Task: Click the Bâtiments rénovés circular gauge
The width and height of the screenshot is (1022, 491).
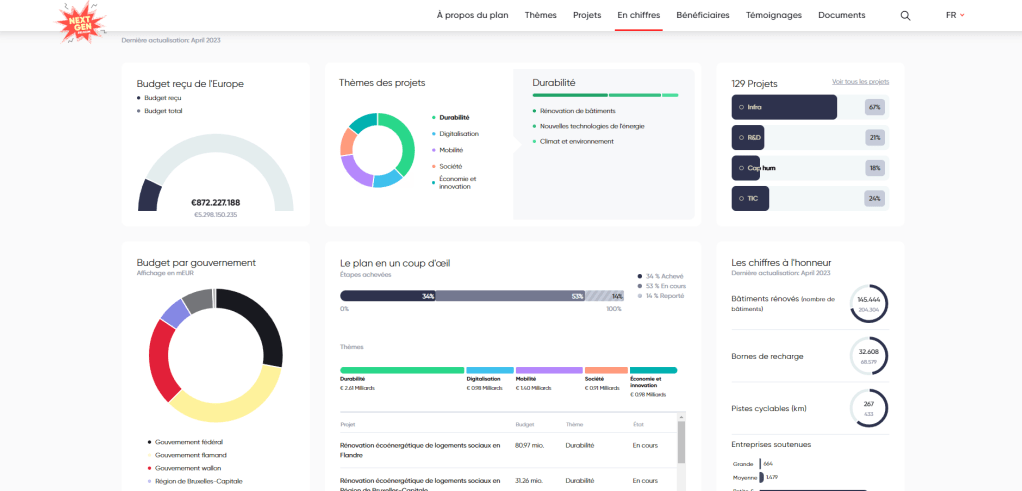Action: 868,304
